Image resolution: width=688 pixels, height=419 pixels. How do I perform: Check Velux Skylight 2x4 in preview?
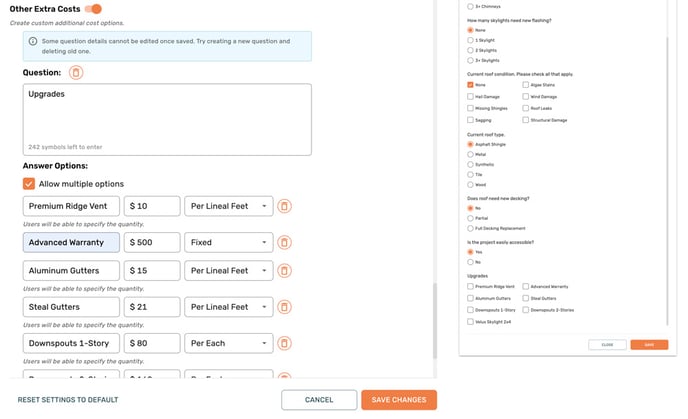tap(470, 322)
